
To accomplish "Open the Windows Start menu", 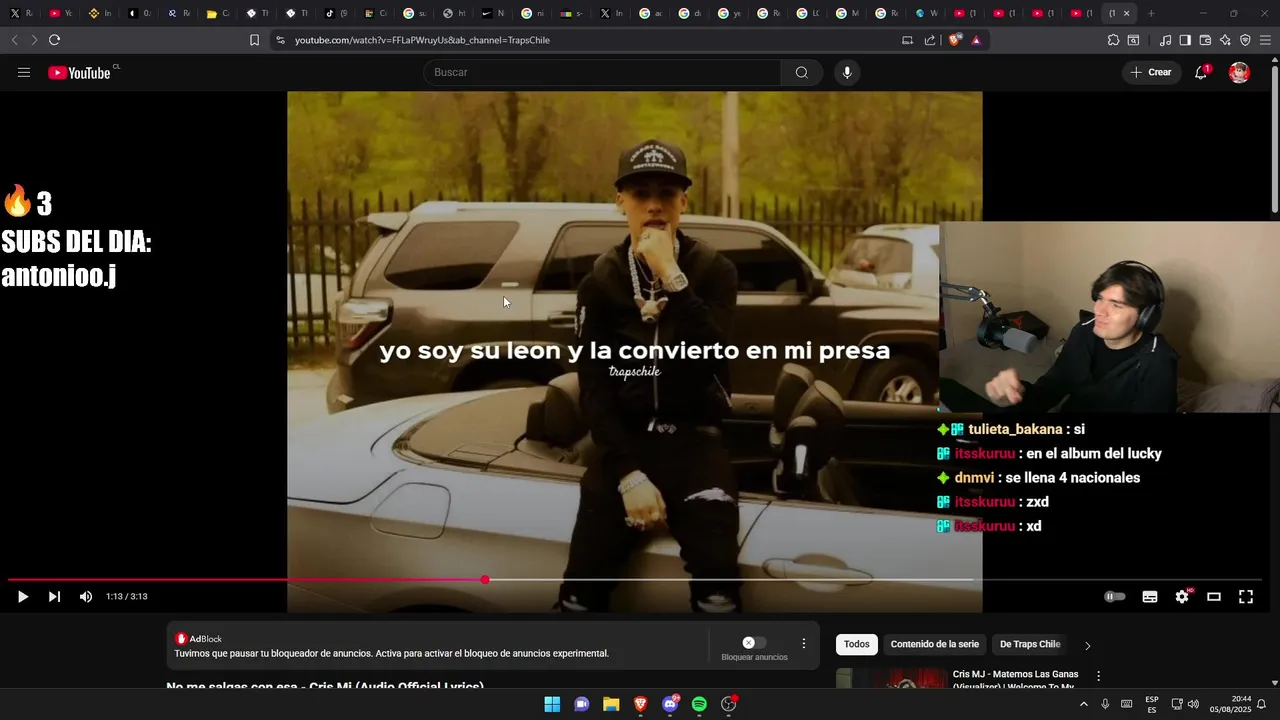I will (552, 704).
